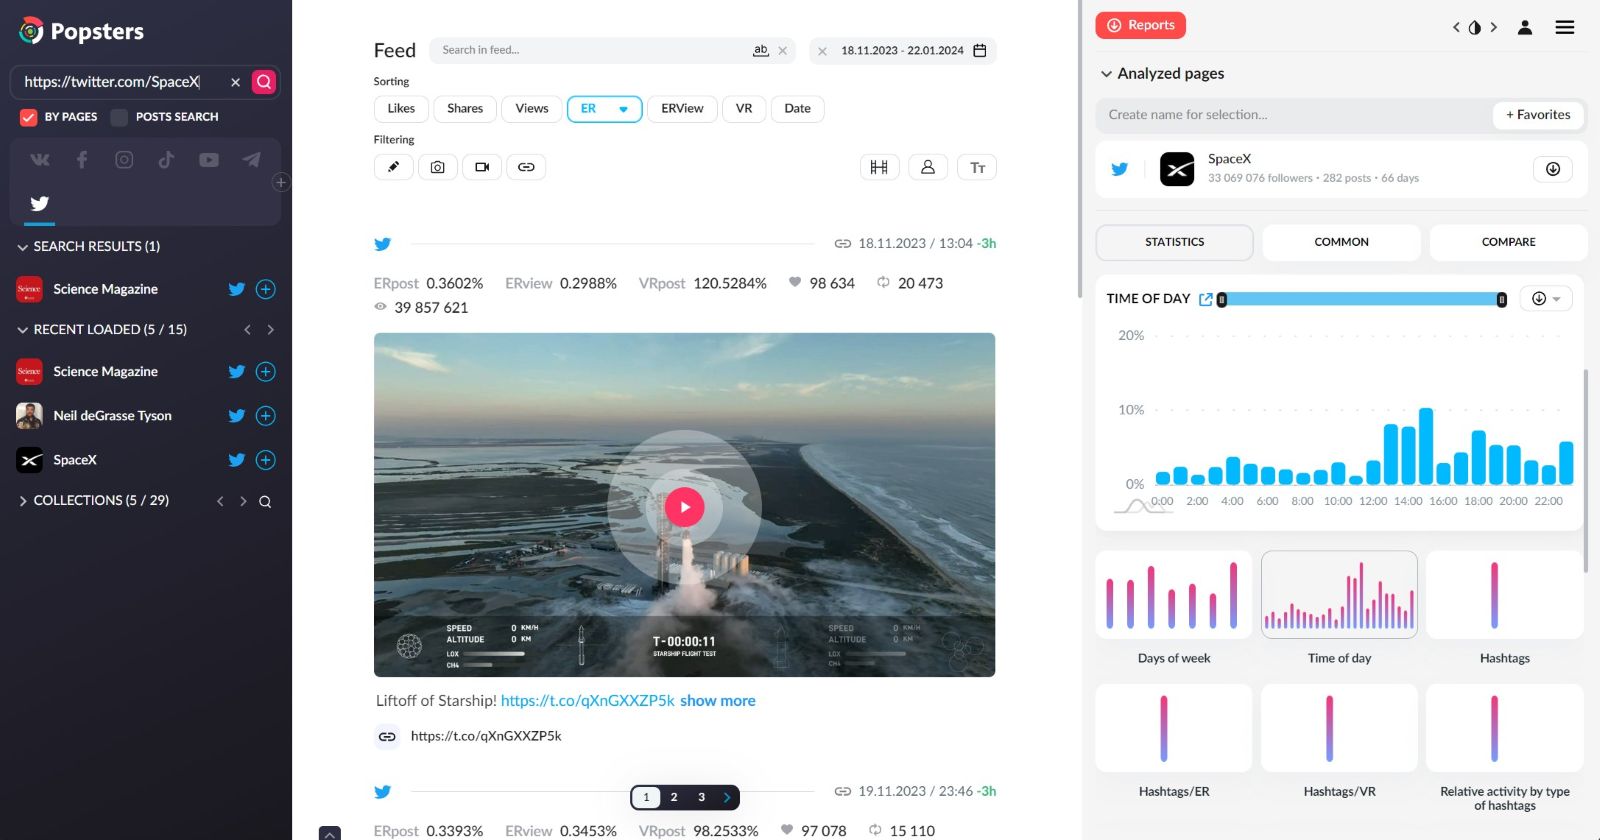The width and height of the screenshot is (1600, 840).
Task: Search within collections magnifier icon
Action: click(265, 502)
